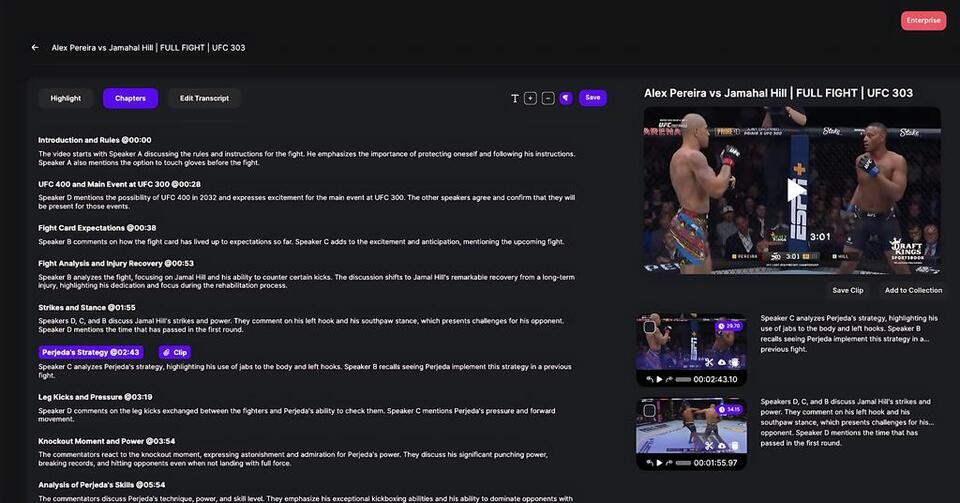This screenshot has height=503, width=960.
Task: Click scissors icon on second clip thumbnail
Action: (x=709, y=445)
